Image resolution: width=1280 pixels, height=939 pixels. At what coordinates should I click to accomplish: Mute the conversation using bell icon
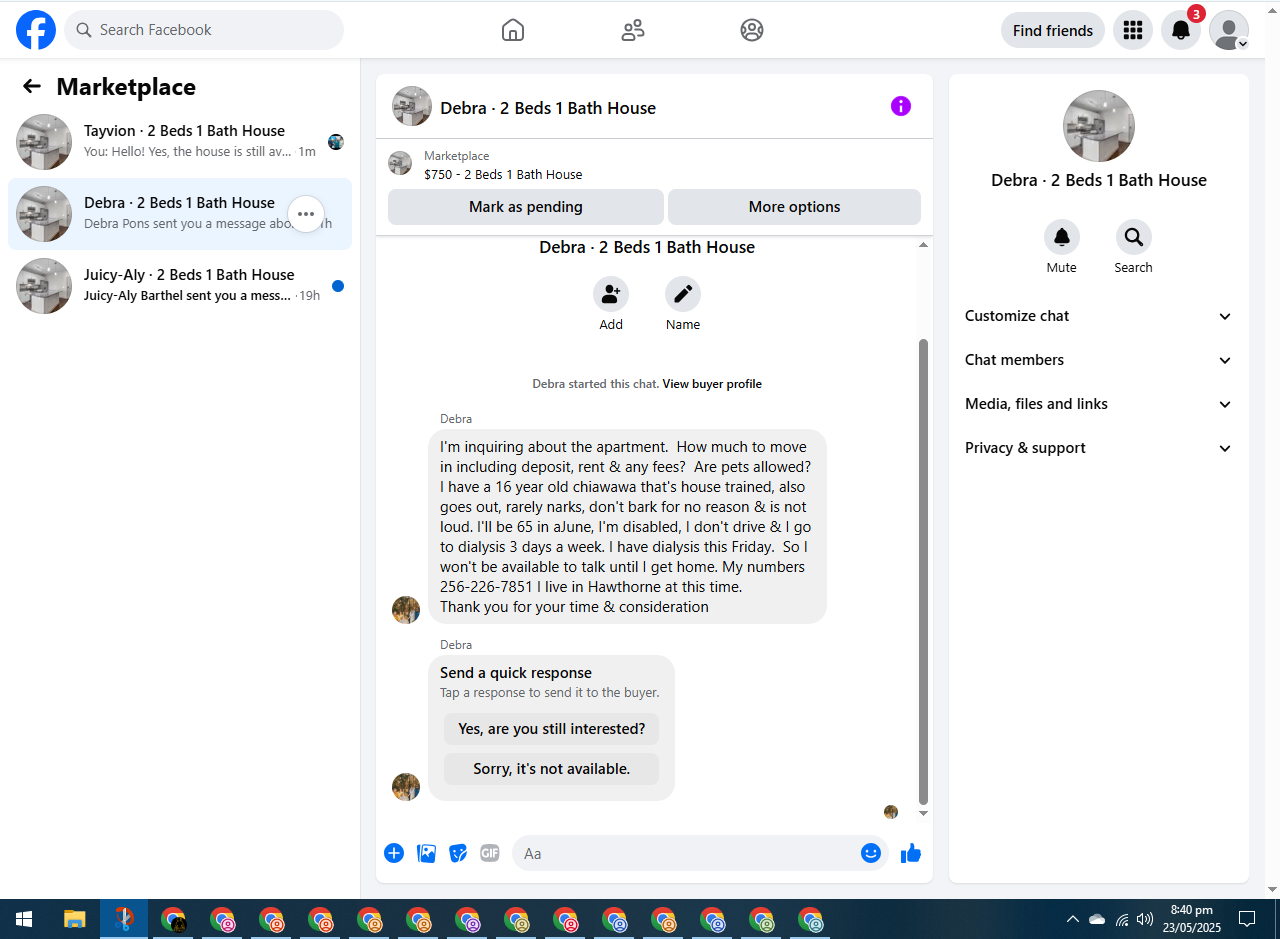pos(1062,237)
